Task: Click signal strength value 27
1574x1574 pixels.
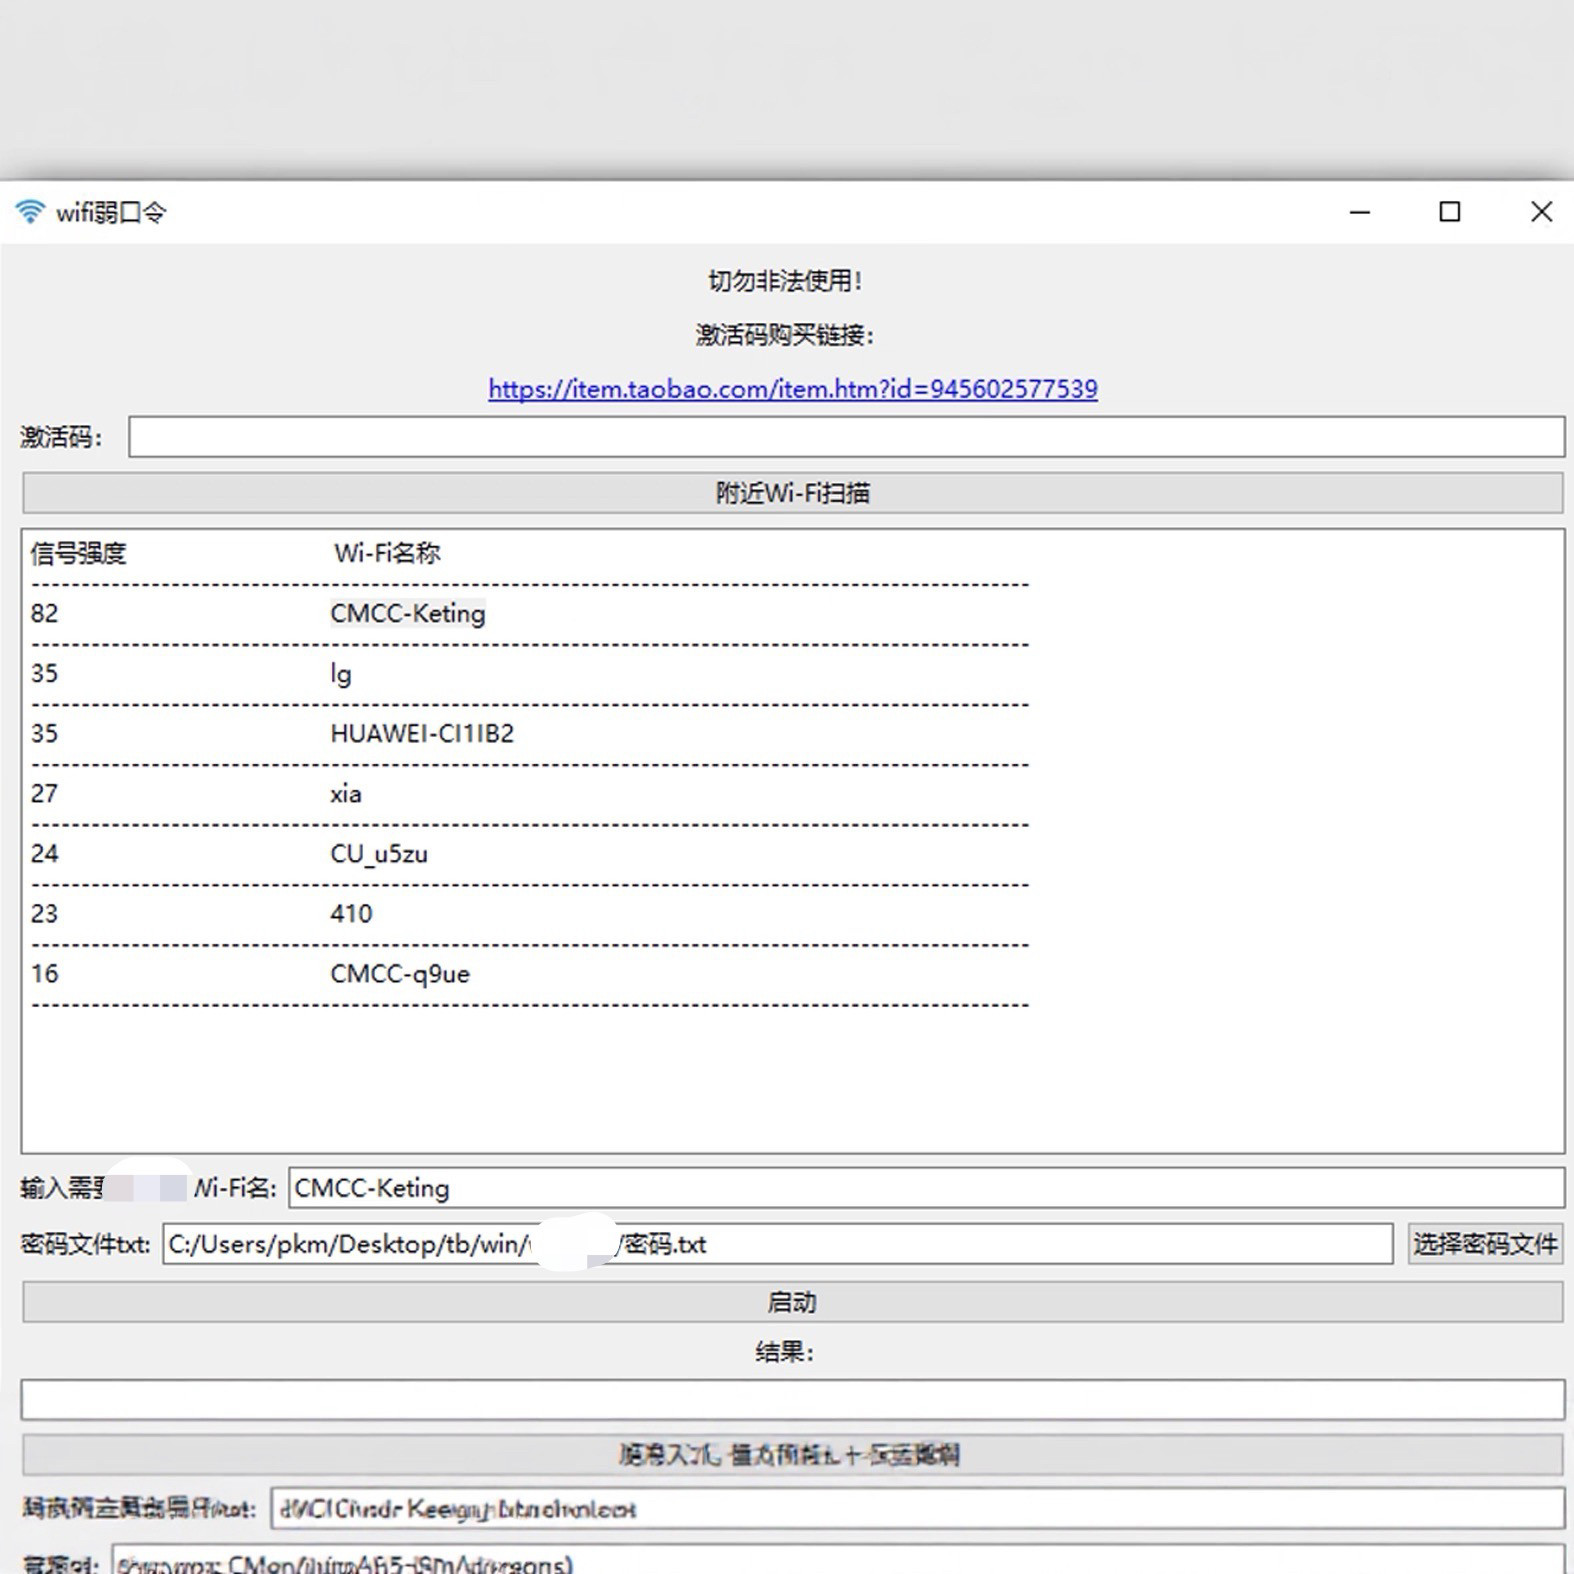Action: pos(44,794)
